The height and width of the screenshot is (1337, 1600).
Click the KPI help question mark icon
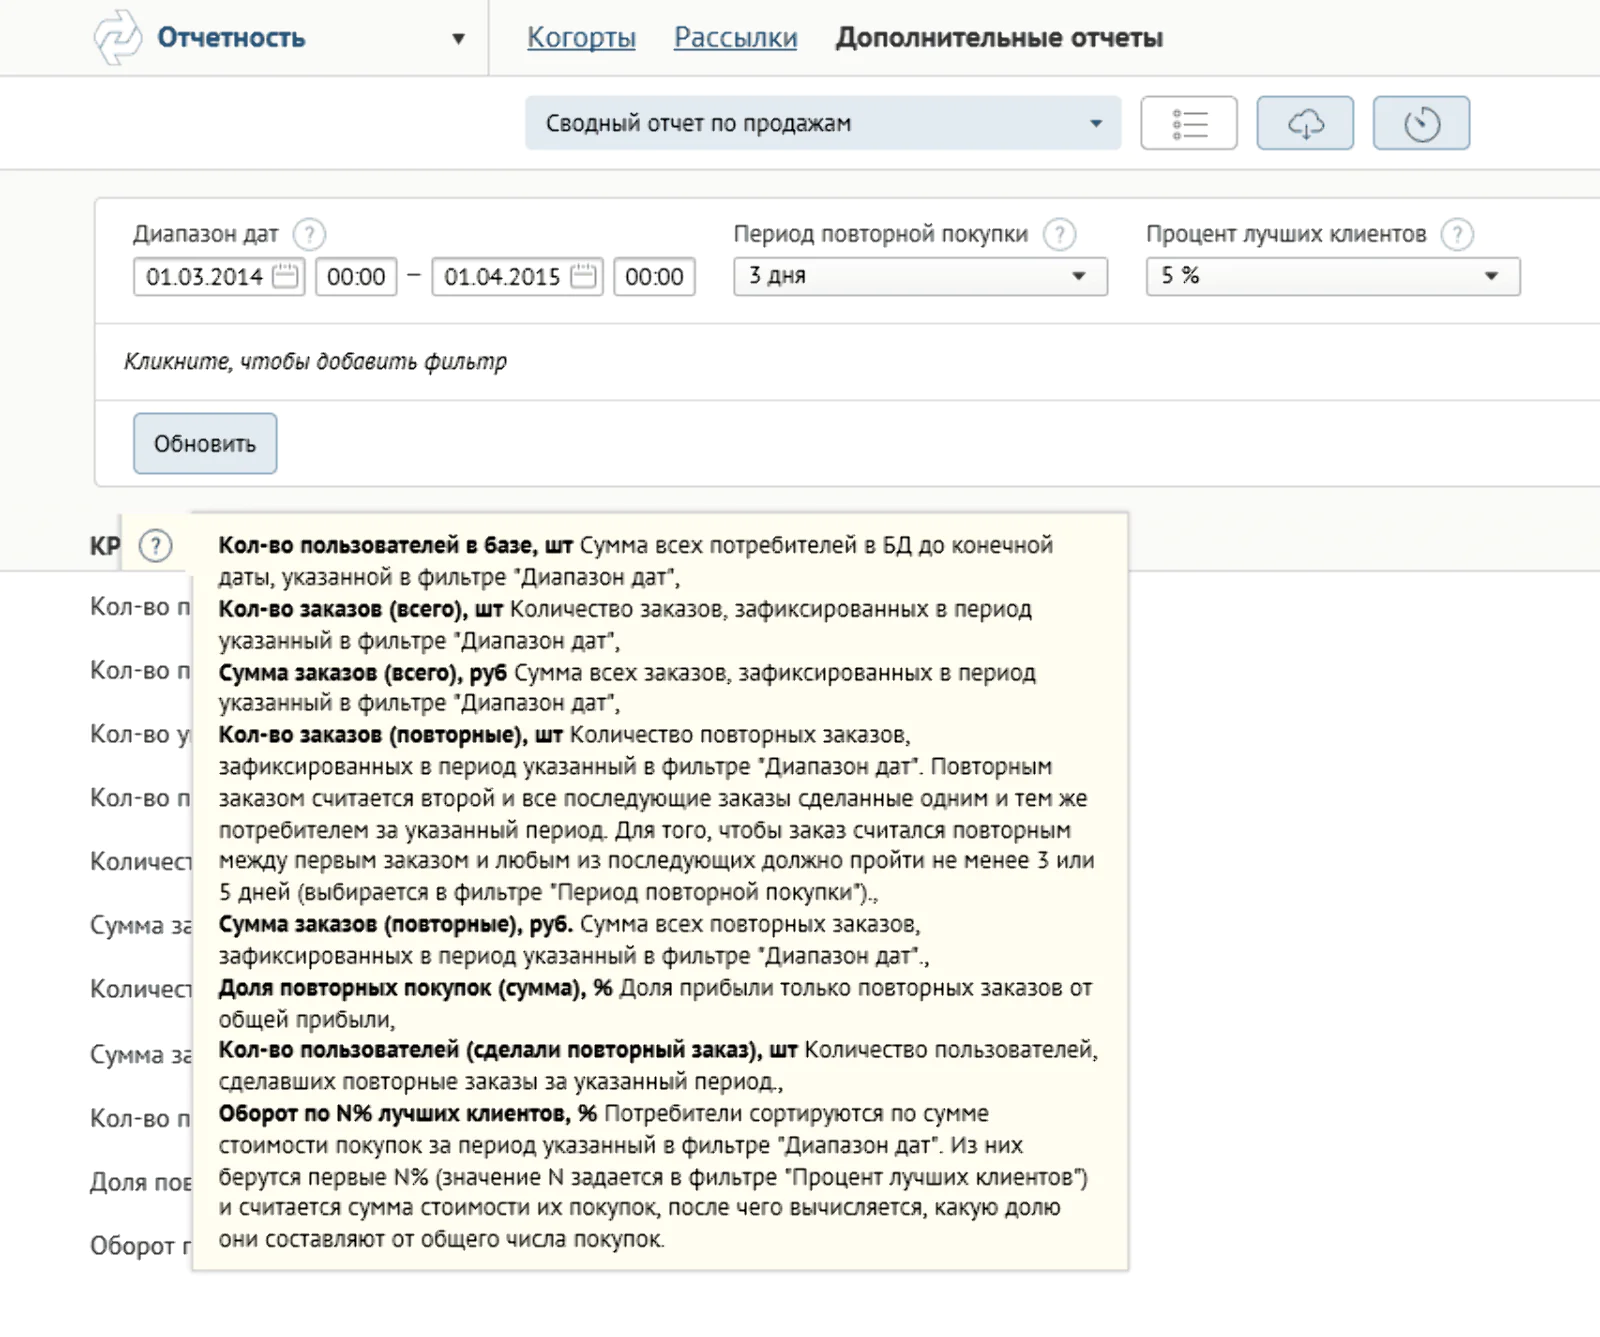point(155,546)
